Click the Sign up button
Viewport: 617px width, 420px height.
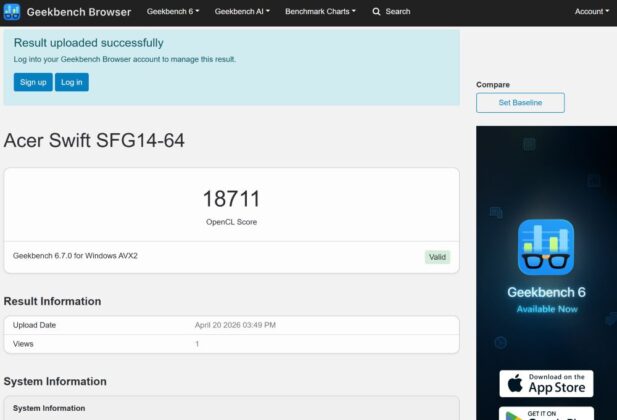click(33, 82)
